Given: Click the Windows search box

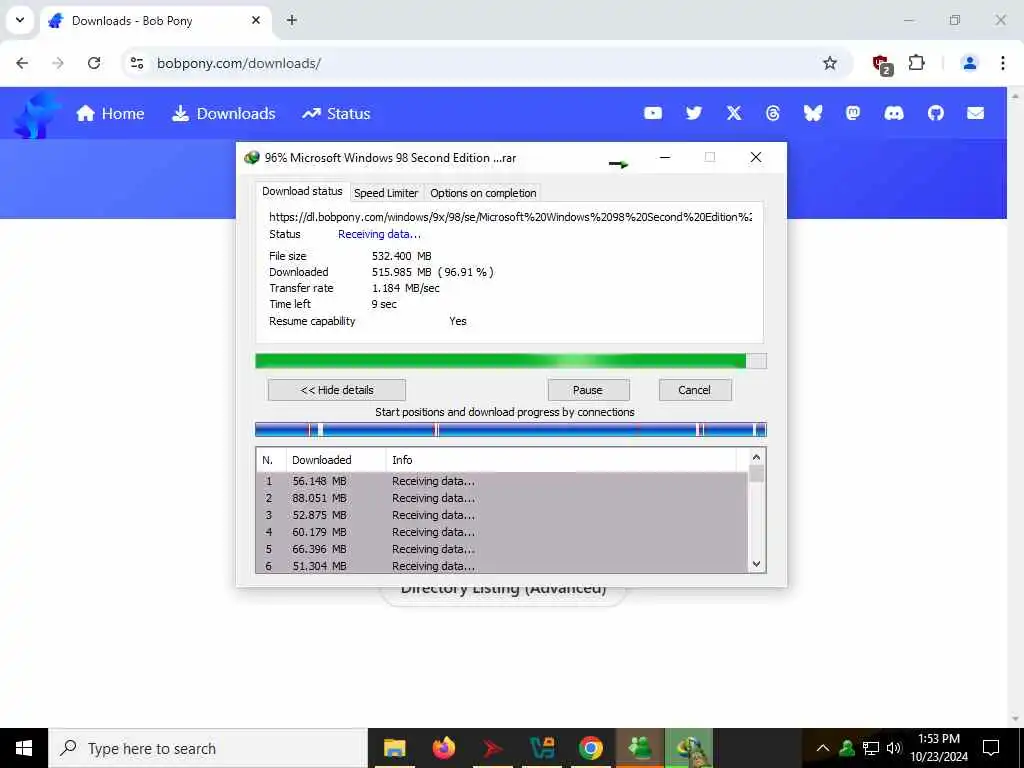Looking at the screenshot, I should tap(208, 748).
